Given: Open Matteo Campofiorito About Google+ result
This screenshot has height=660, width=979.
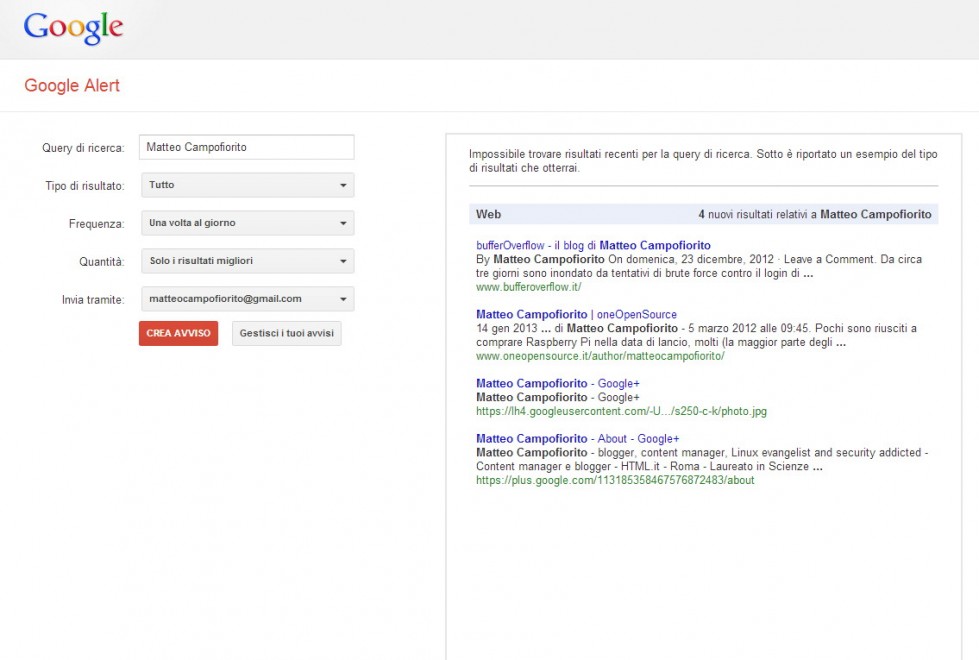Looking at the screenshot, I should (578, 439).
